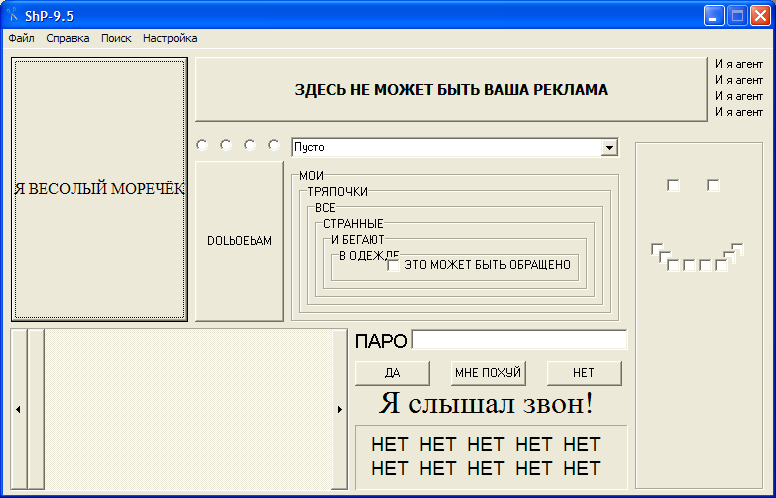
Task: Open the Файл menu
Action: pyautogui.click(x=21, y=38)
